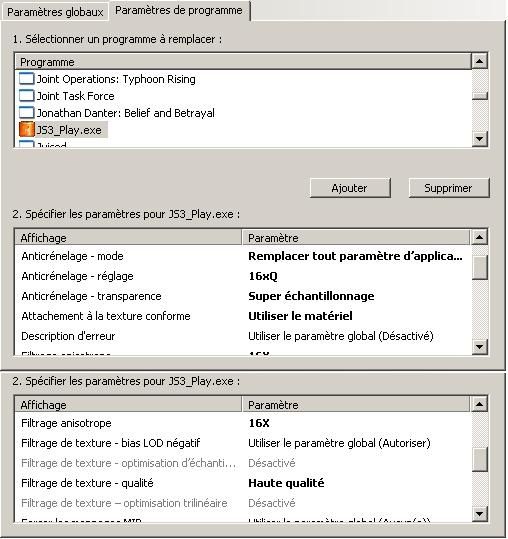Click the up arrow of first settings list

pyautogui.click(x=479, y=237)
